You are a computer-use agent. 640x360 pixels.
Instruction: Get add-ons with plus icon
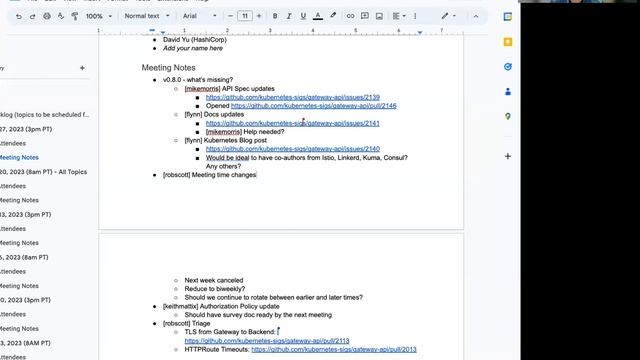[x=508, y=156]
